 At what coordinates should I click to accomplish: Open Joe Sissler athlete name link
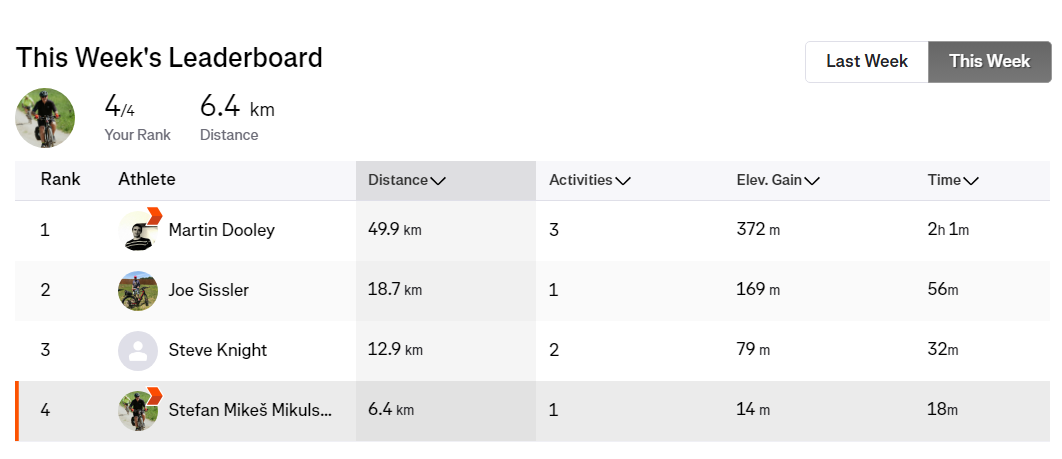(x=208, y=291)
